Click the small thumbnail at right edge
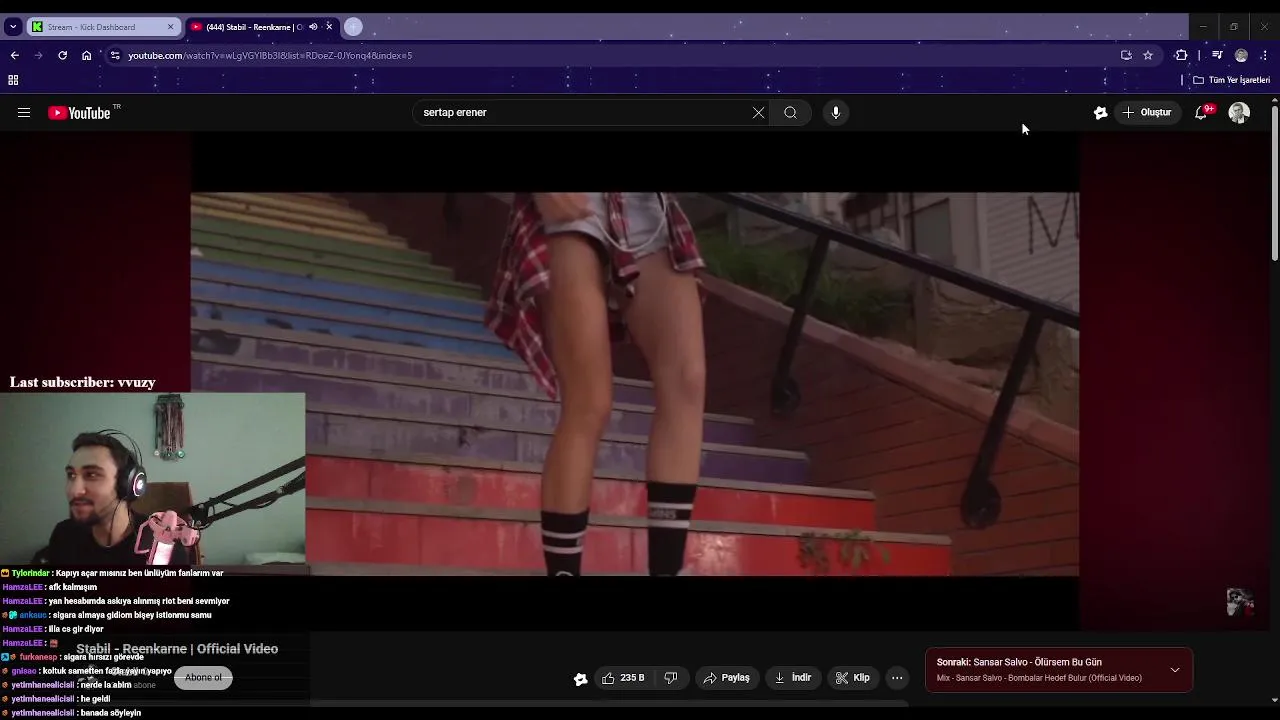Image resolution: width=1280 pixels, height=720 pixels. (x=1240, y=602)
